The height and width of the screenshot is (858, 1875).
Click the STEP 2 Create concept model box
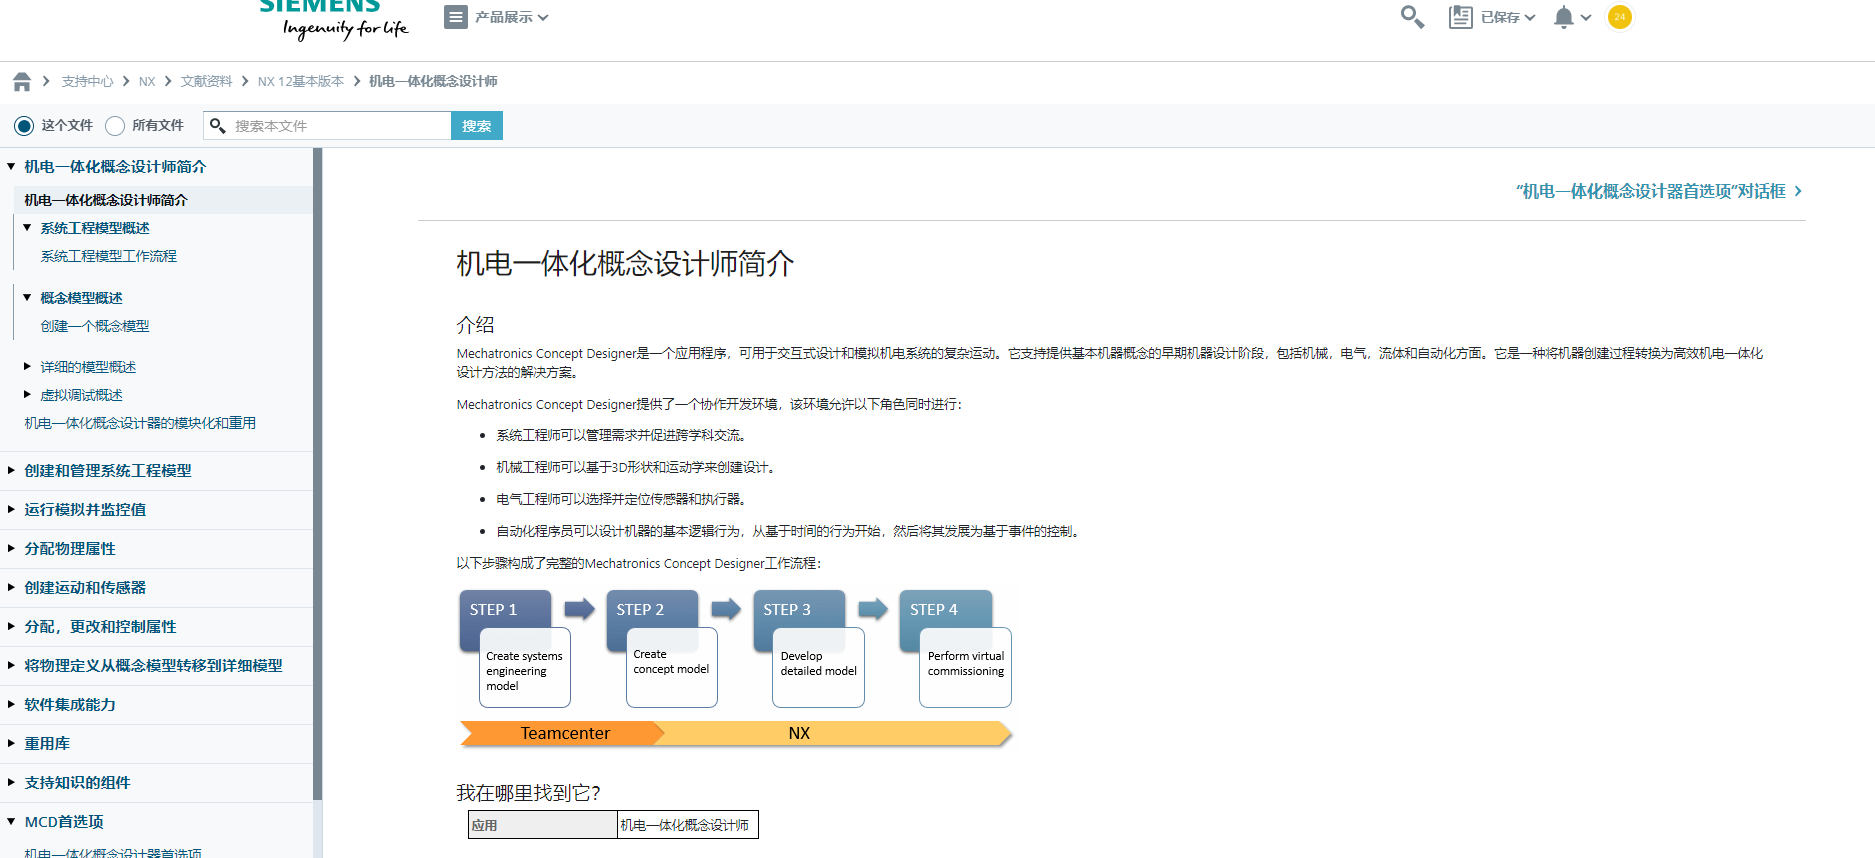click(x=662, y=649)
